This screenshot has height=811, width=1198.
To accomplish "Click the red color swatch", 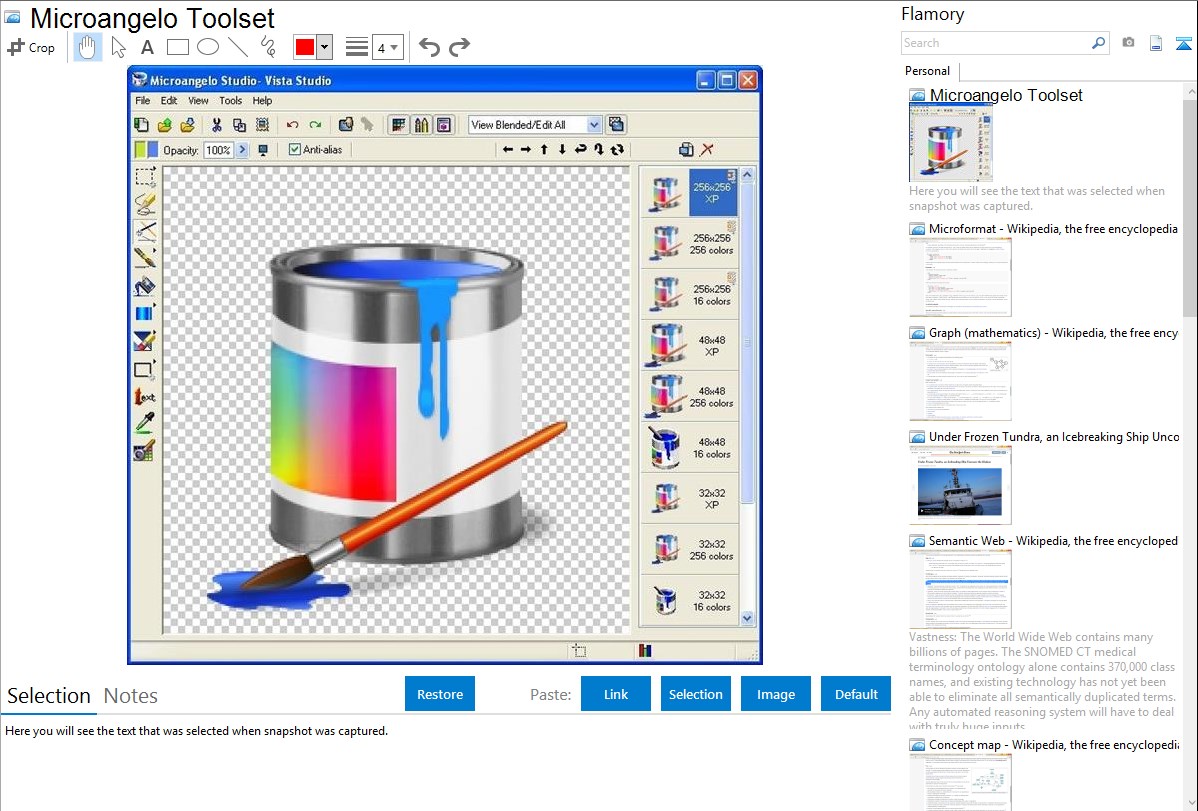I will 305,47.
